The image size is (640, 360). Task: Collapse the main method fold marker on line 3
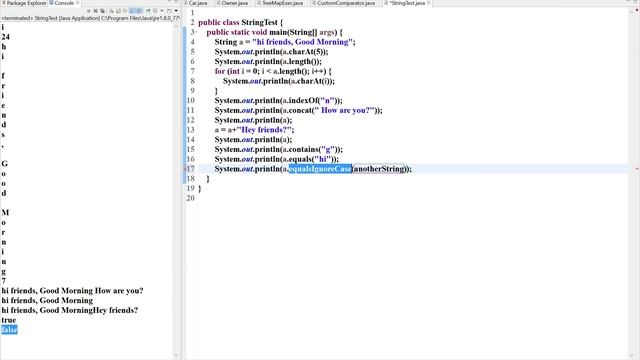[196, 32]
